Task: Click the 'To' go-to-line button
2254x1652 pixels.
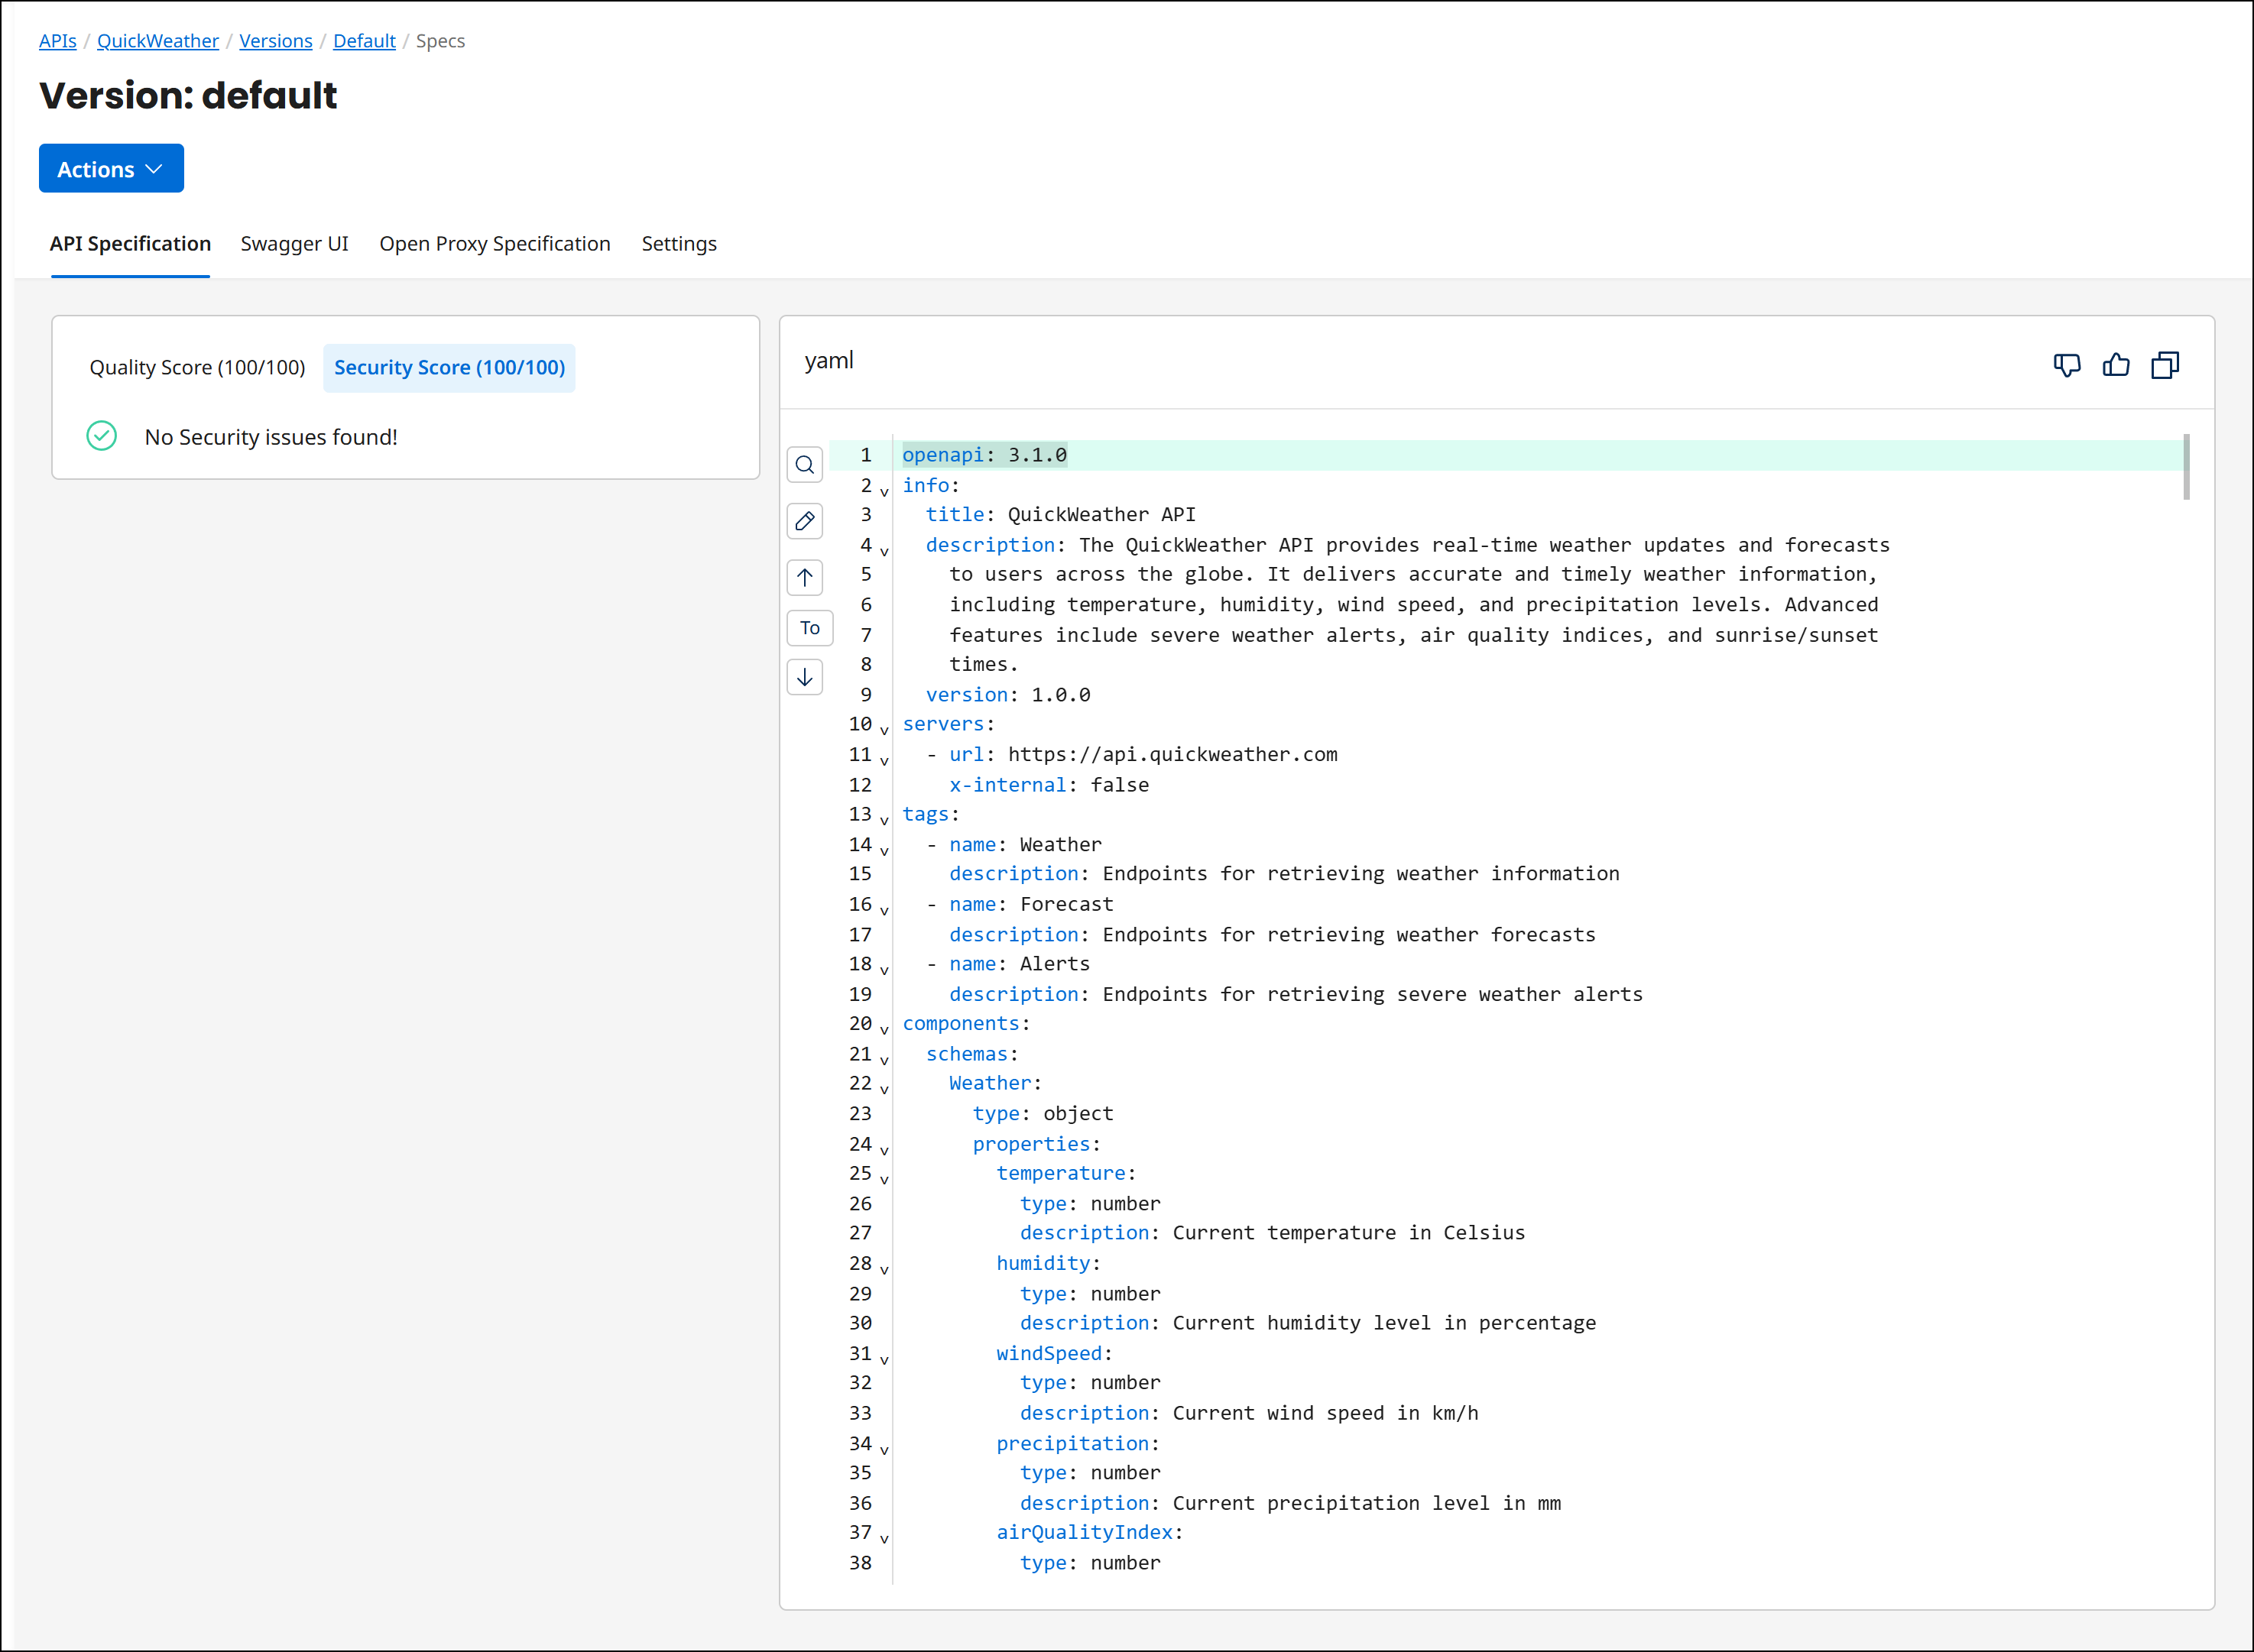Action: pos(809,628)
